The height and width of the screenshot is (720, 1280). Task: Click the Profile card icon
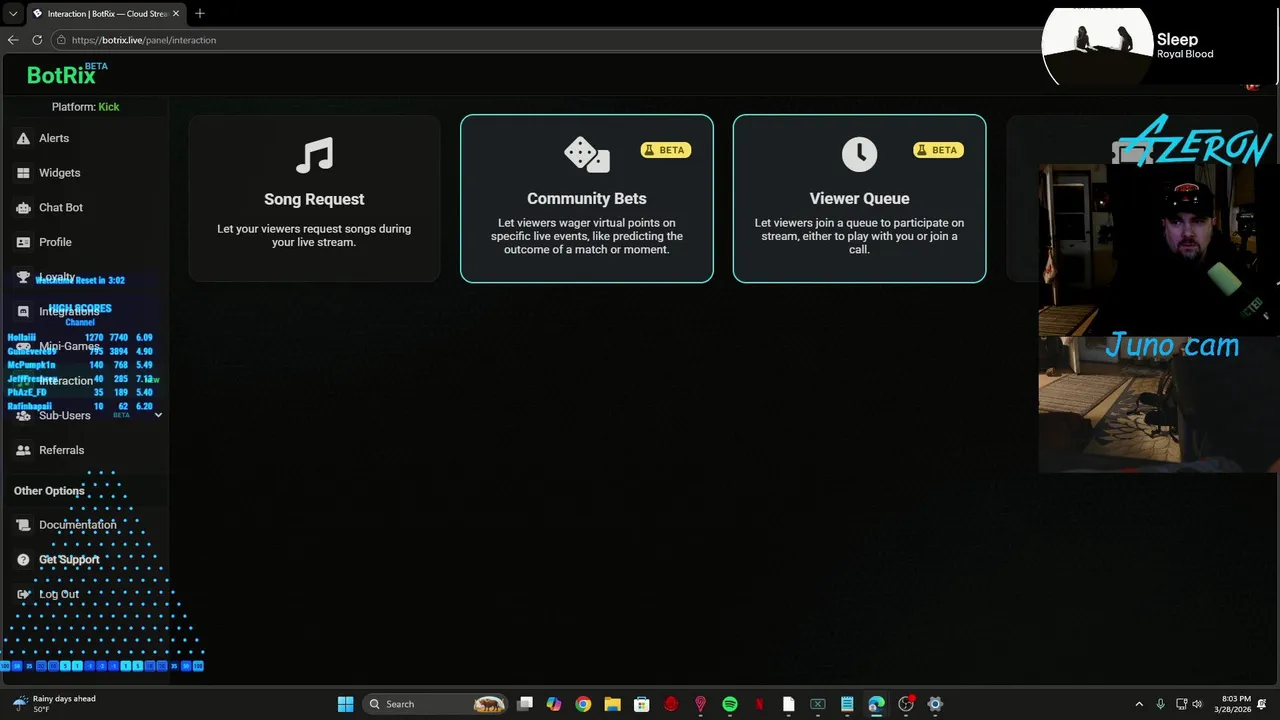click(x=23, y=242)
